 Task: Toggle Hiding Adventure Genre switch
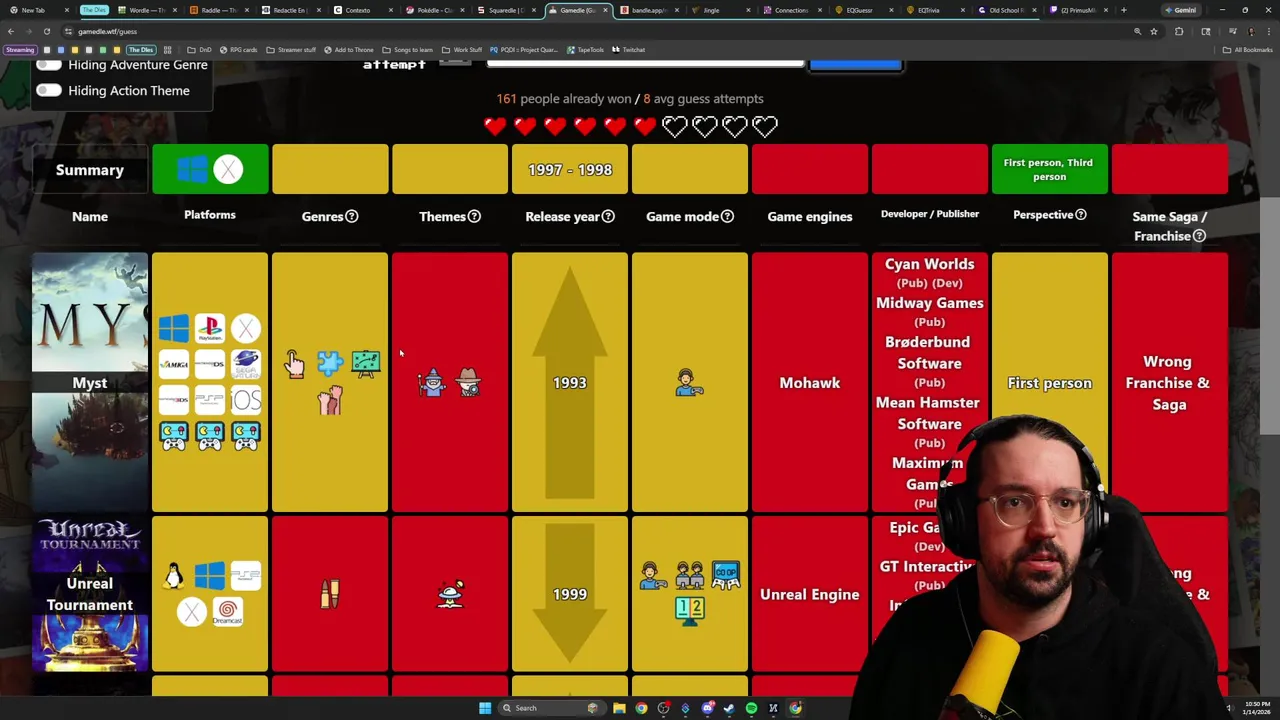[x=48, y=65]
